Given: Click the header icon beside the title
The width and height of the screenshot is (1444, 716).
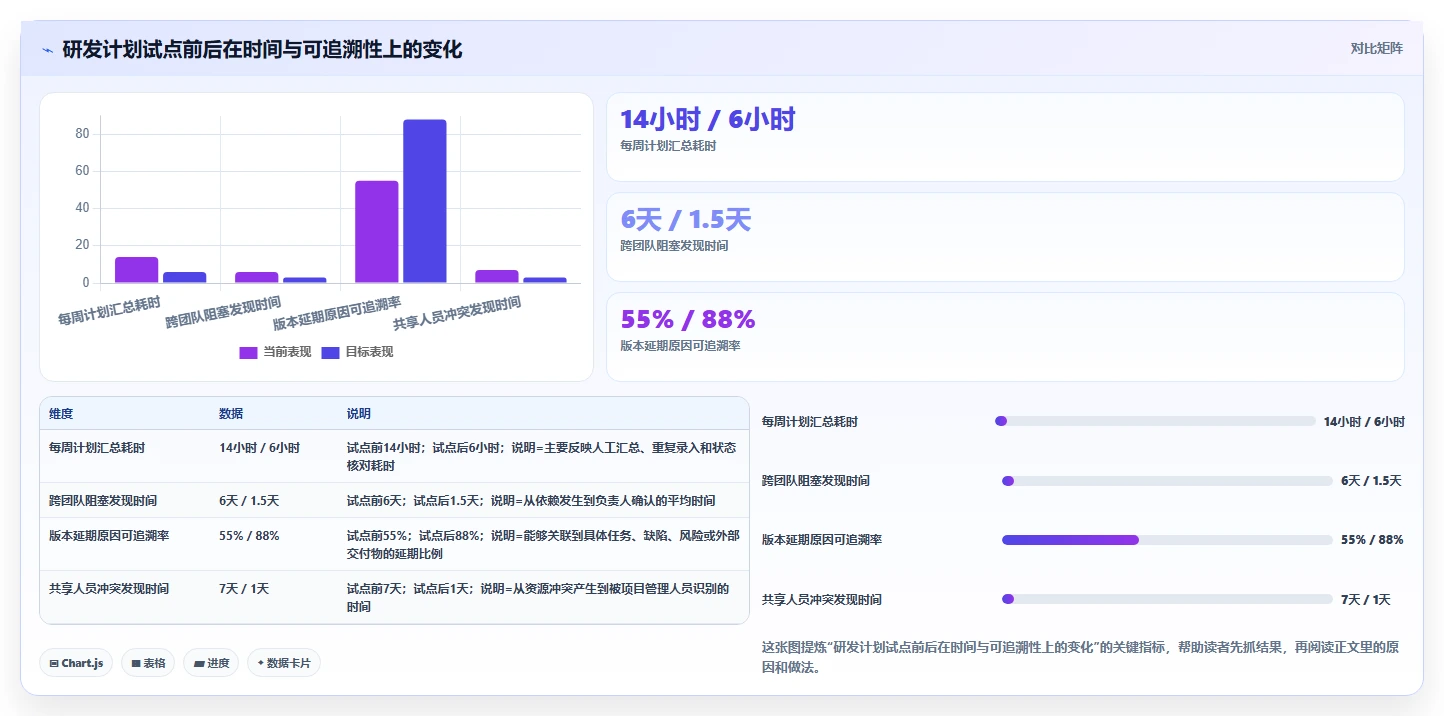Looking at the screenshot, I should tap(47, 49).
